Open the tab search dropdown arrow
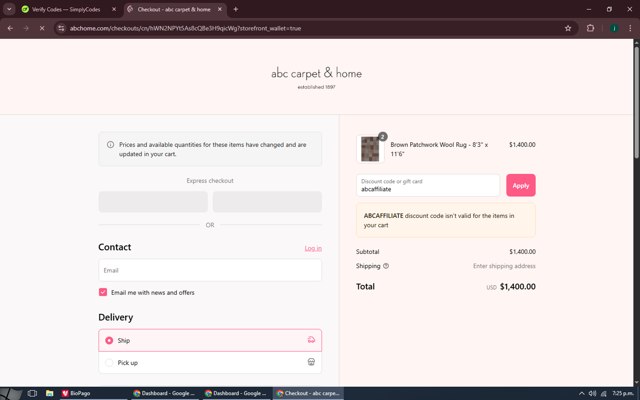Viewport: 640px width, 400px height. coord(9,9)
